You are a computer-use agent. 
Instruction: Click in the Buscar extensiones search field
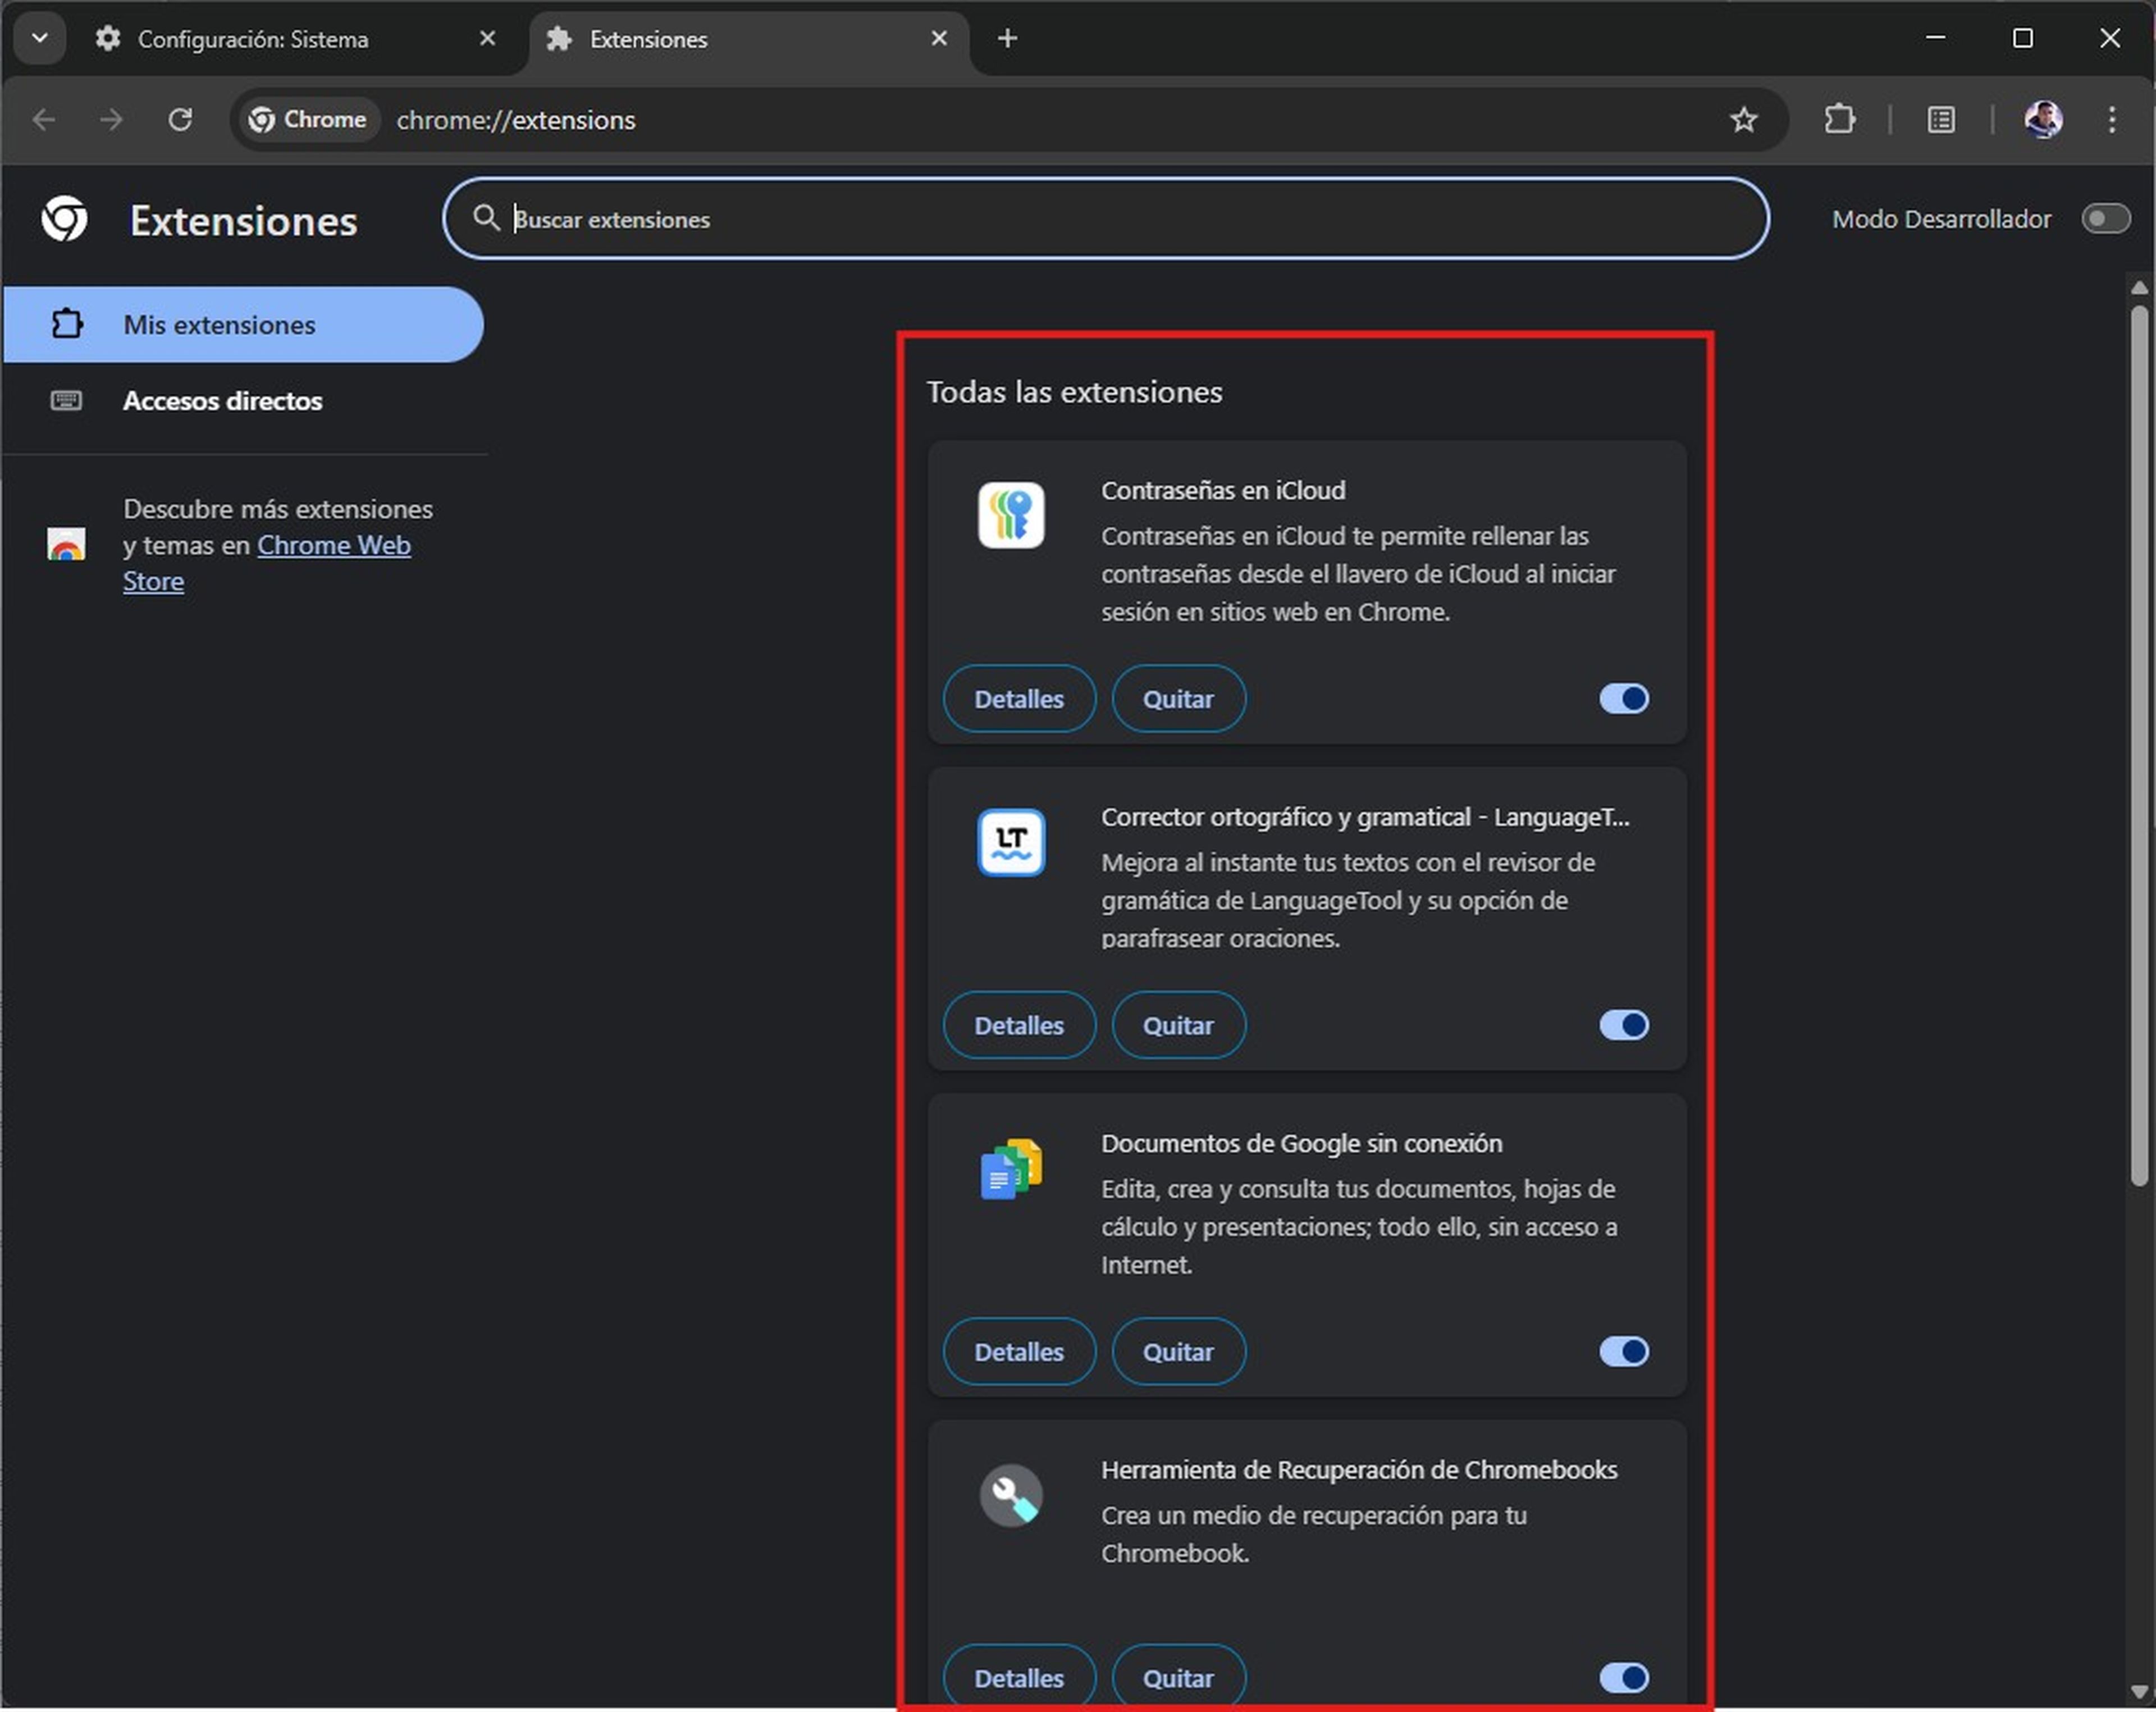(x=1106, y=218)
